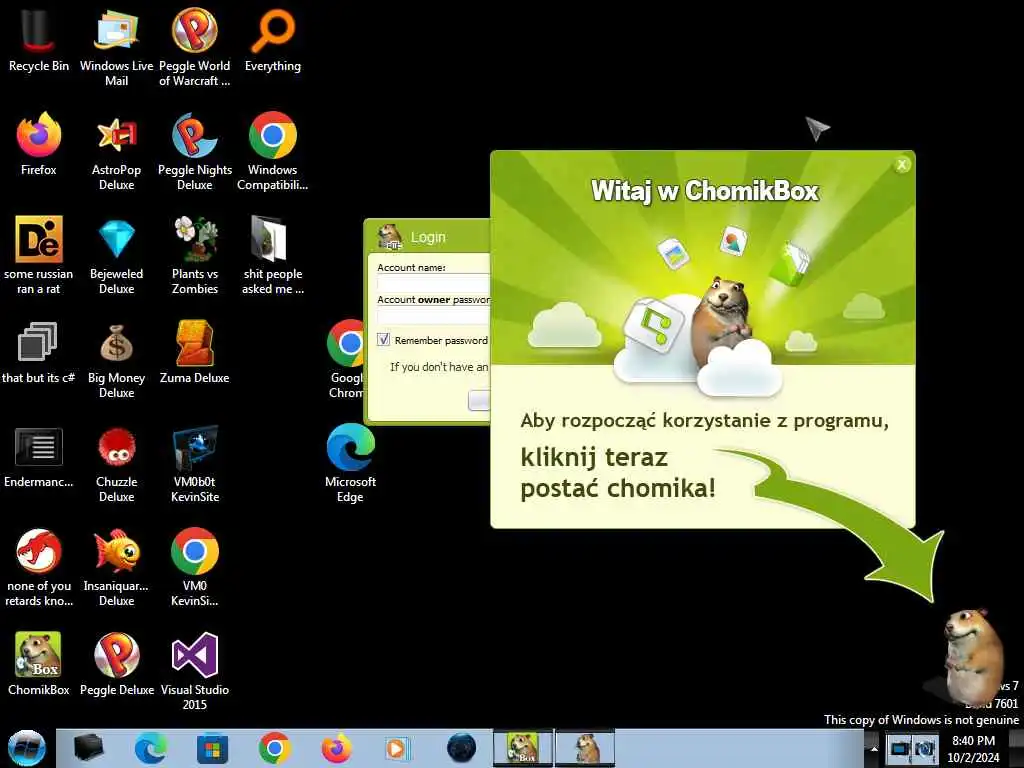Open 'that but its c#' desktop icon

coord(39,351)
